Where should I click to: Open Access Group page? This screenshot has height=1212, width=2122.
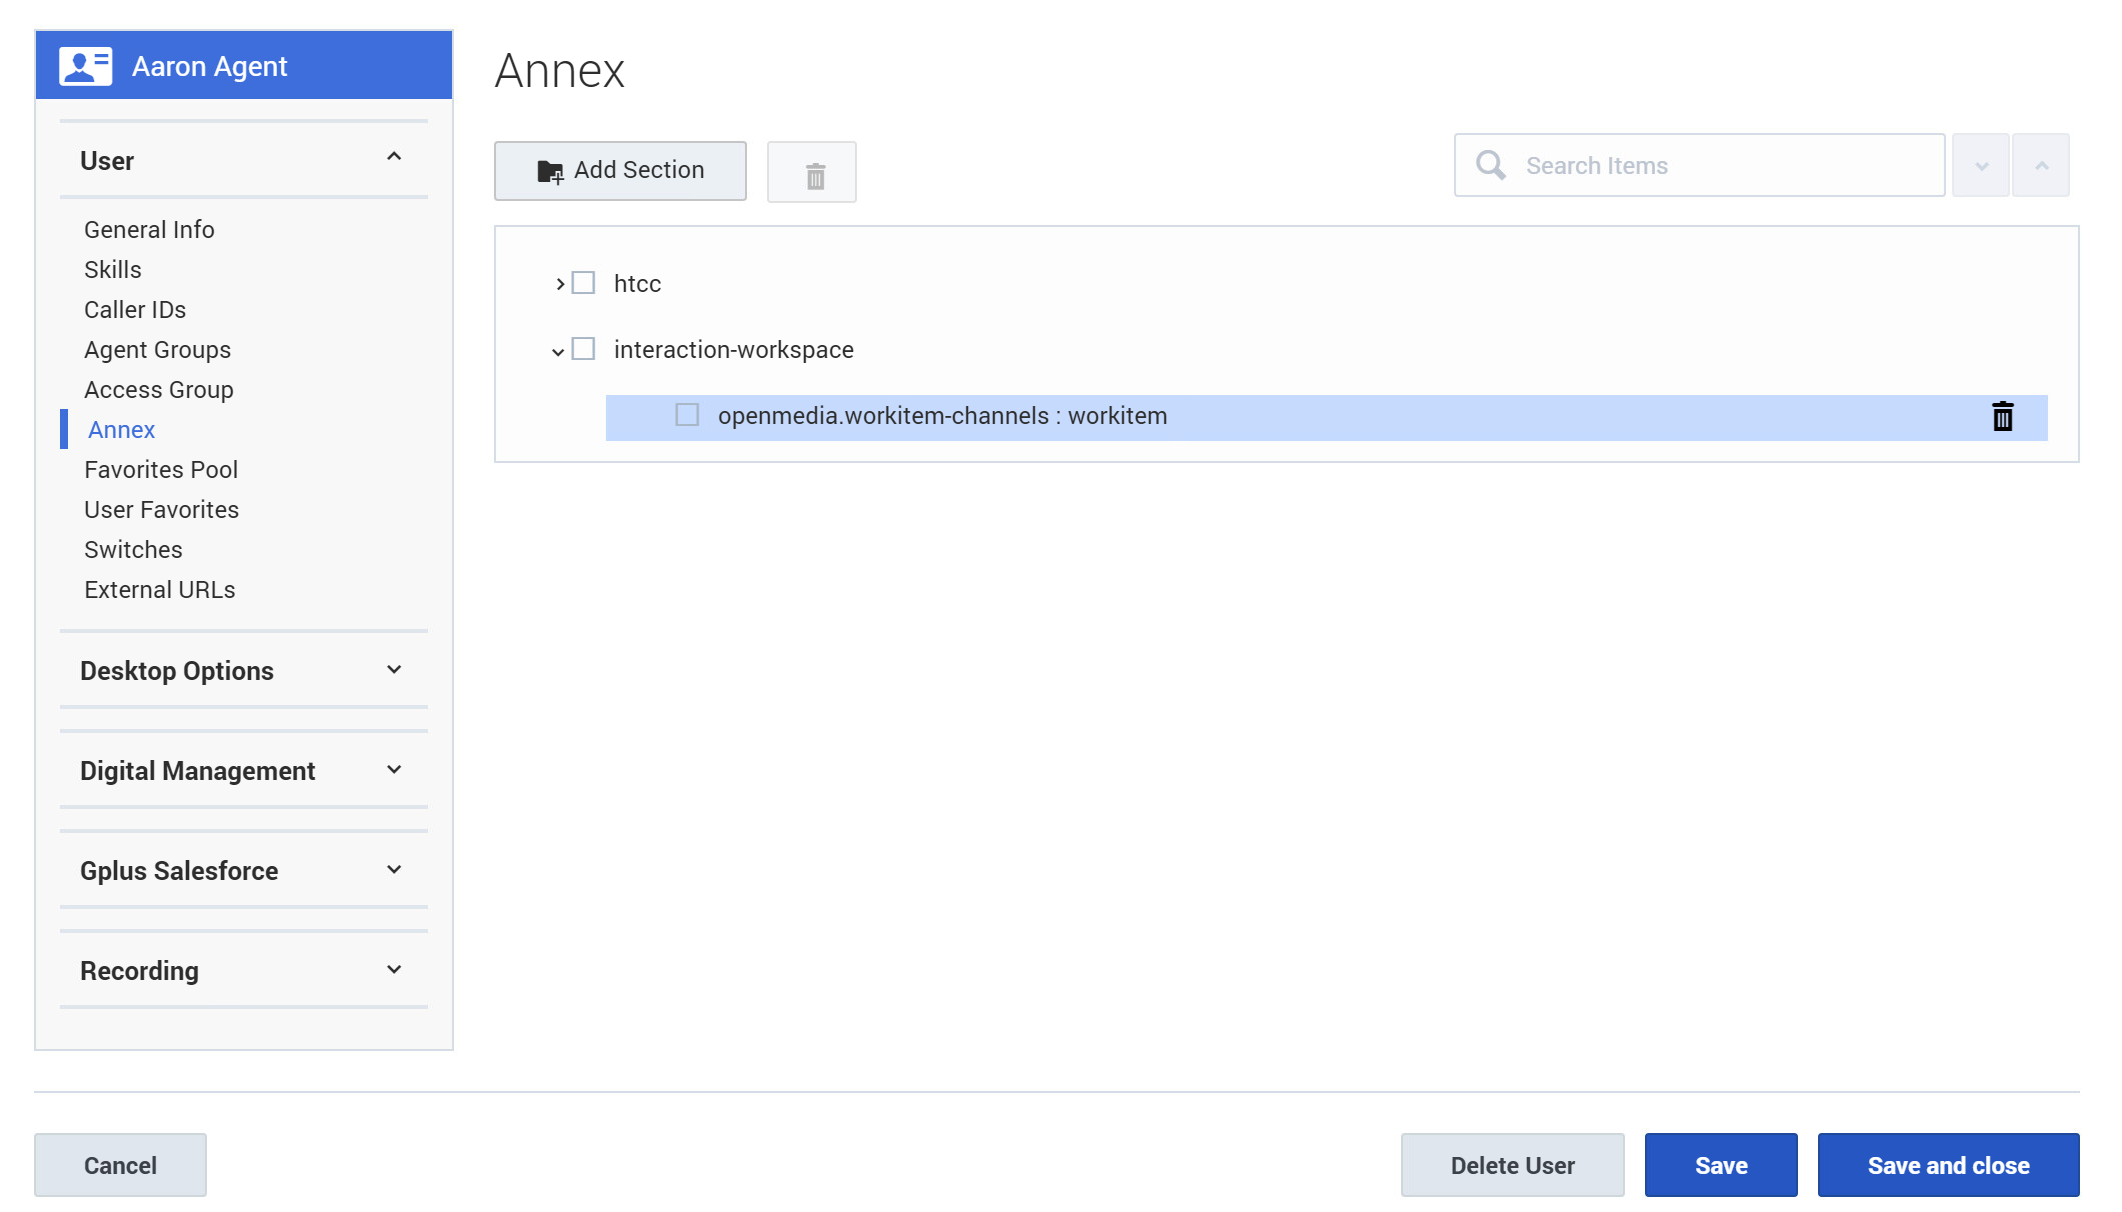click(159, 390)
